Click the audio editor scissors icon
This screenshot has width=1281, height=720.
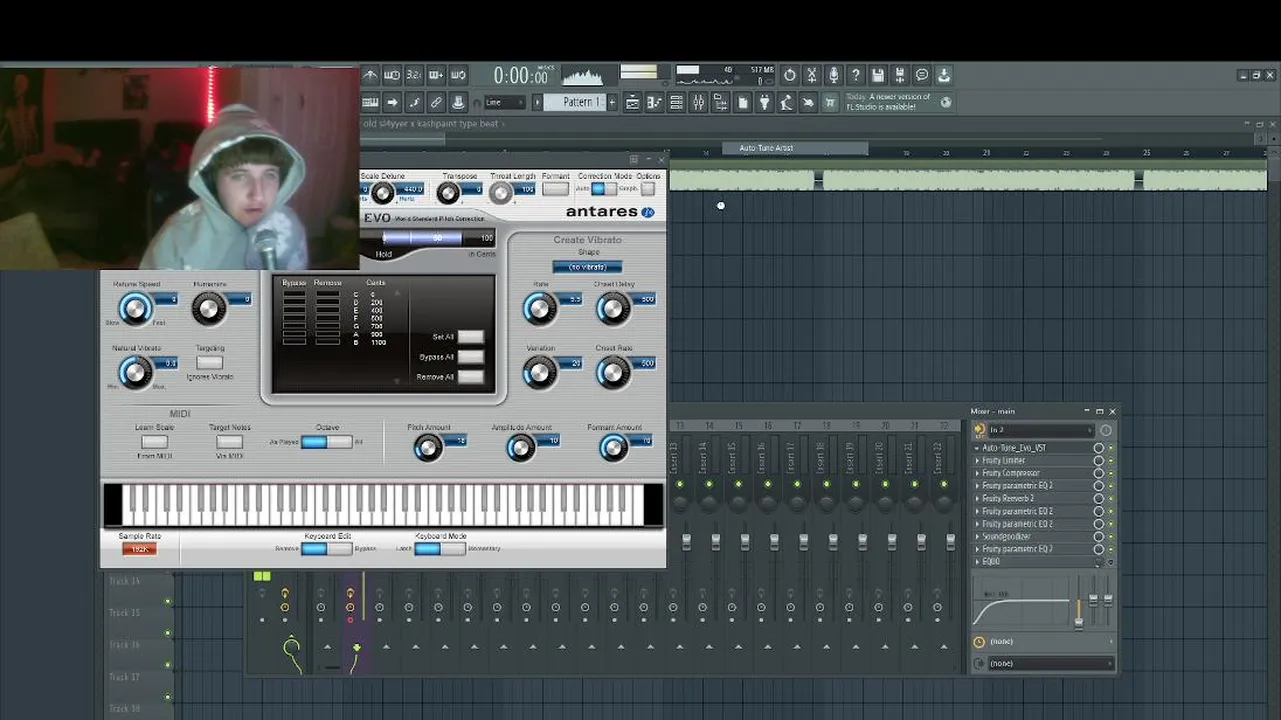811,75
